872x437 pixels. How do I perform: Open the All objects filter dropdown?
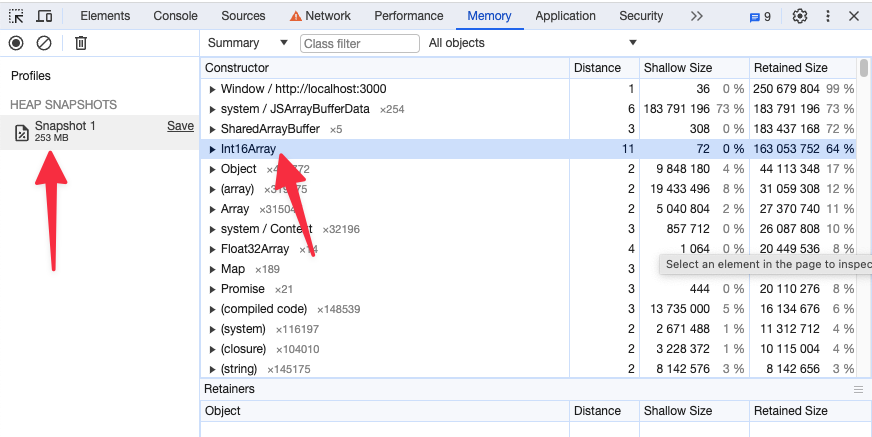click(532, 43)
